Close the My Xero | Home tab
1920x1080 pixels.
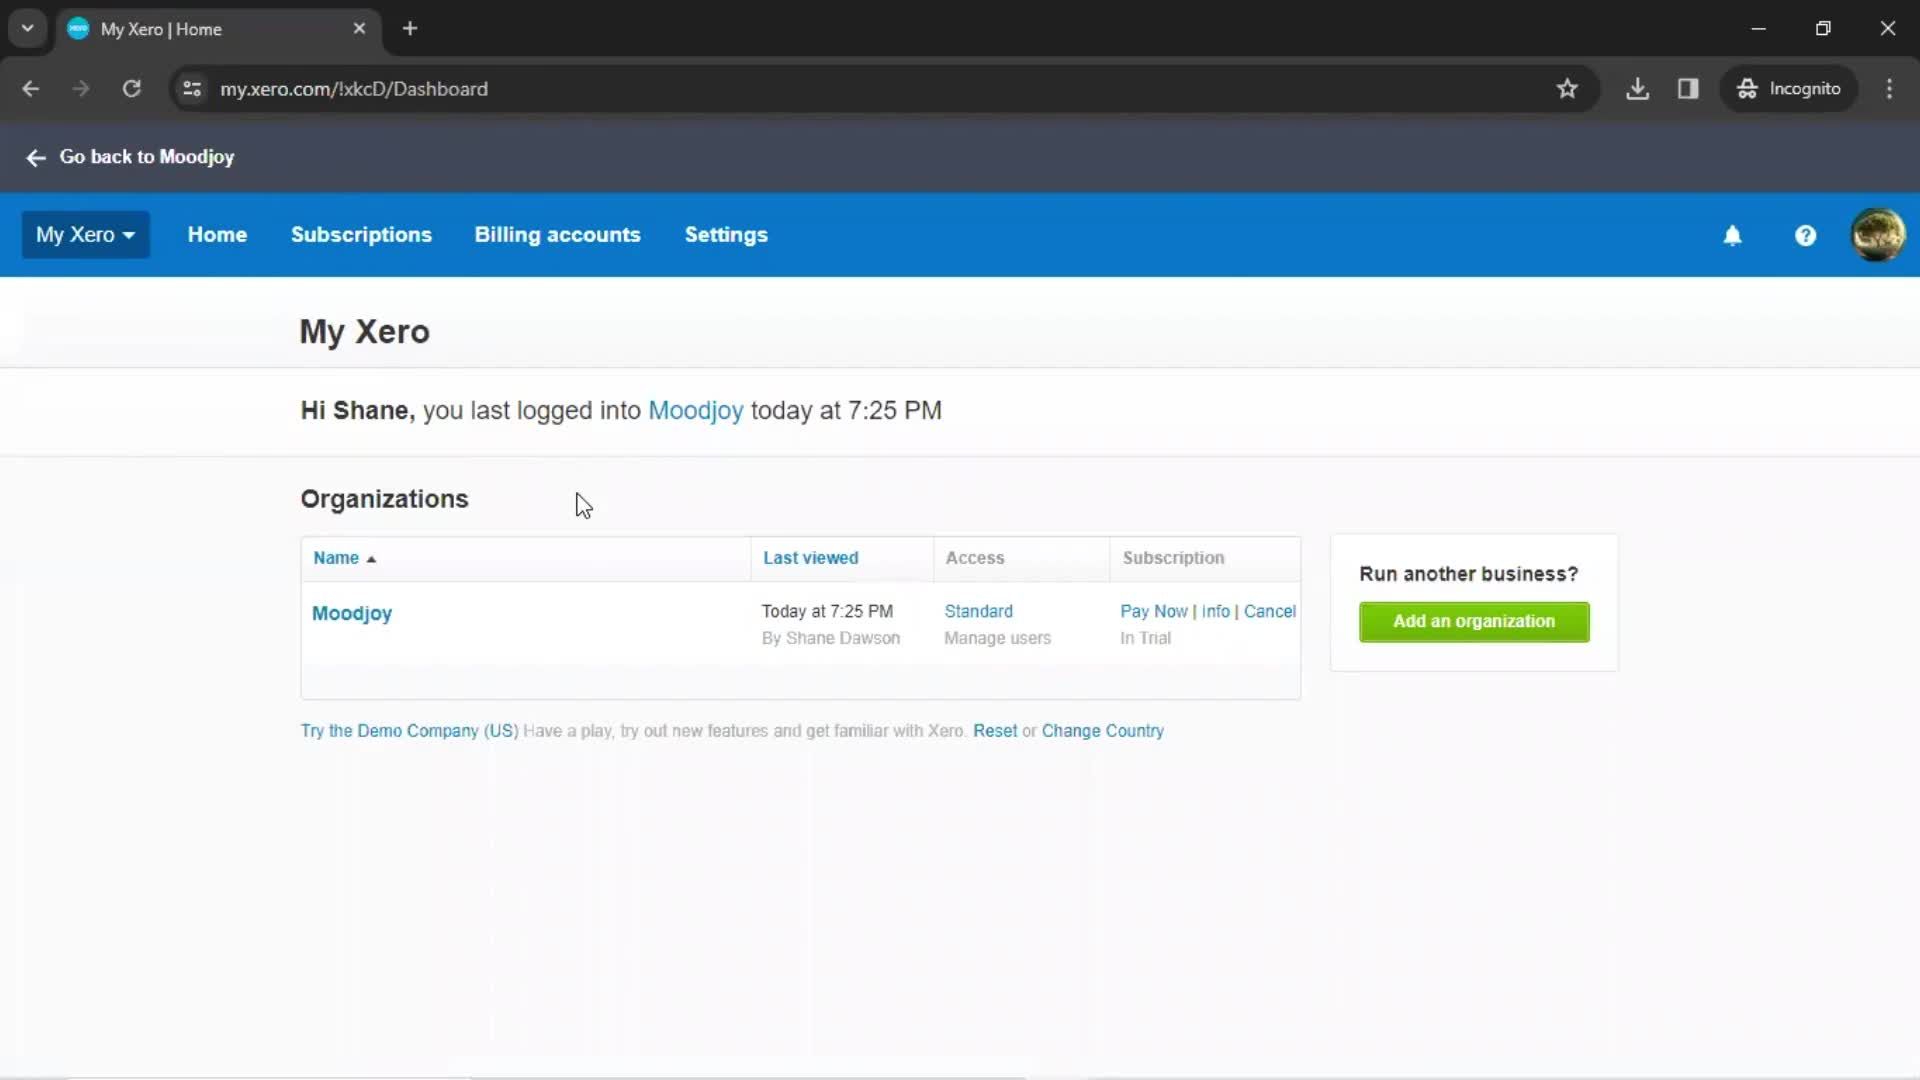tap(359, 29)
